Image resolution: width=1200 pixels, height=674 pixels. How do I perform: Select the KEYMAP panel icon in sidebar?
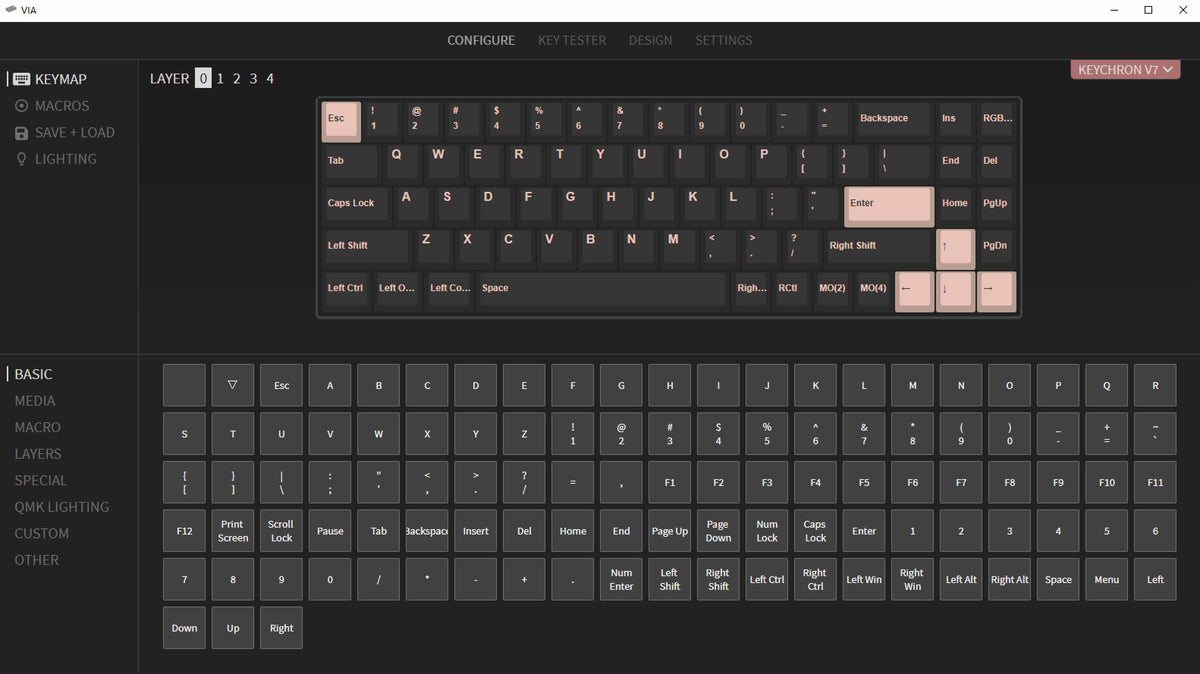coord(19,78)
